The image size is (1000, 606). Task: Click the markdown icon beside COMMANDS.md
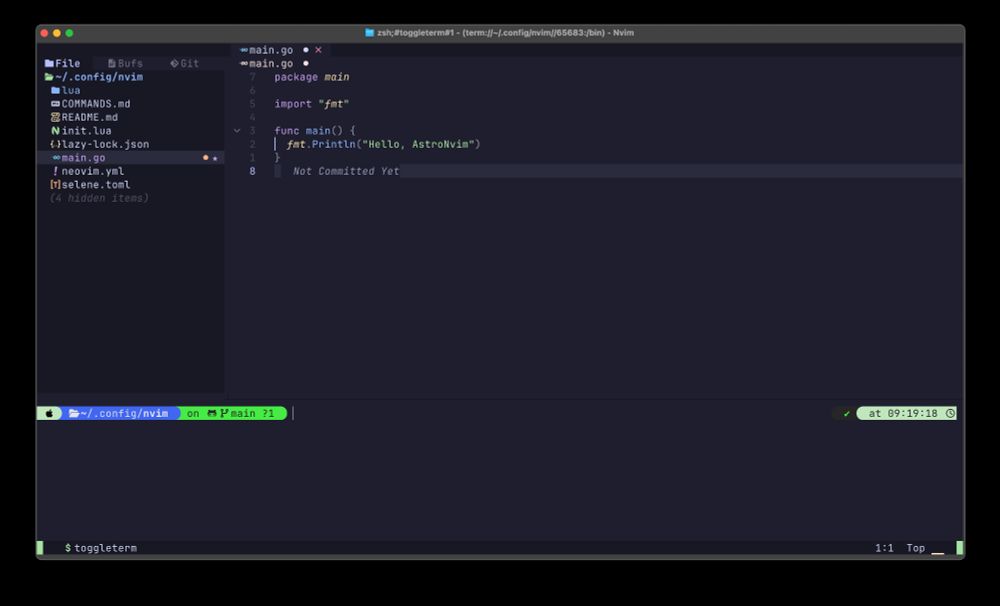pos(55,103)
